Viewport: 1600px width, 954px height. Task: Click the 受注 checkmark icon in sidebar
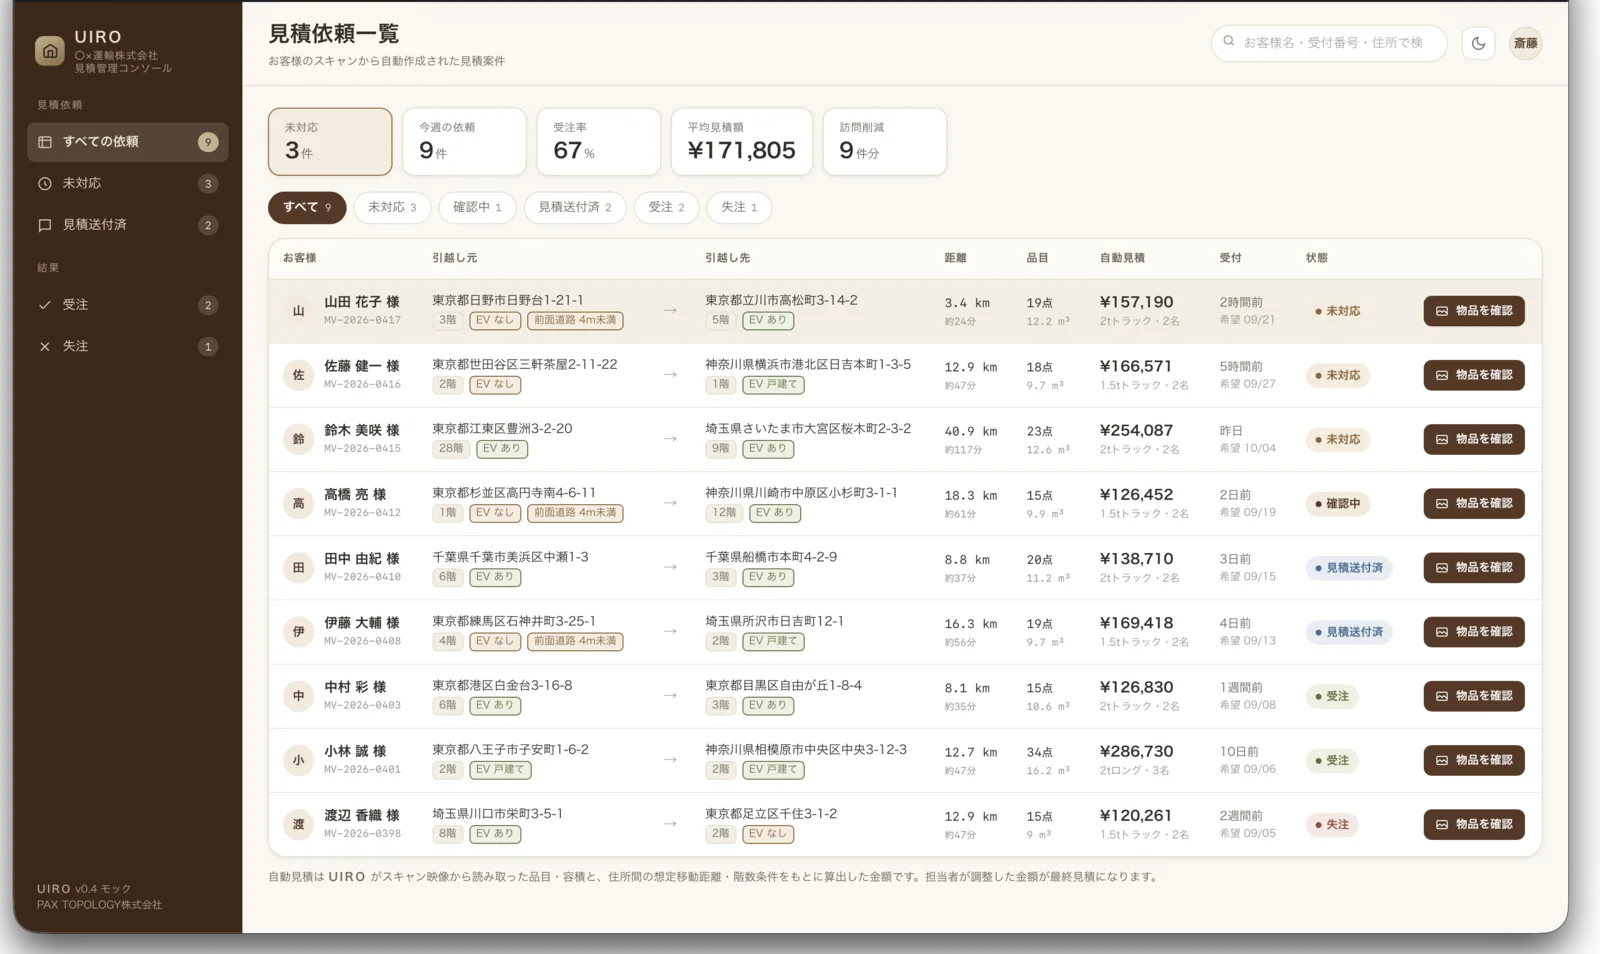pyautogui.click(x=45, y=305)
